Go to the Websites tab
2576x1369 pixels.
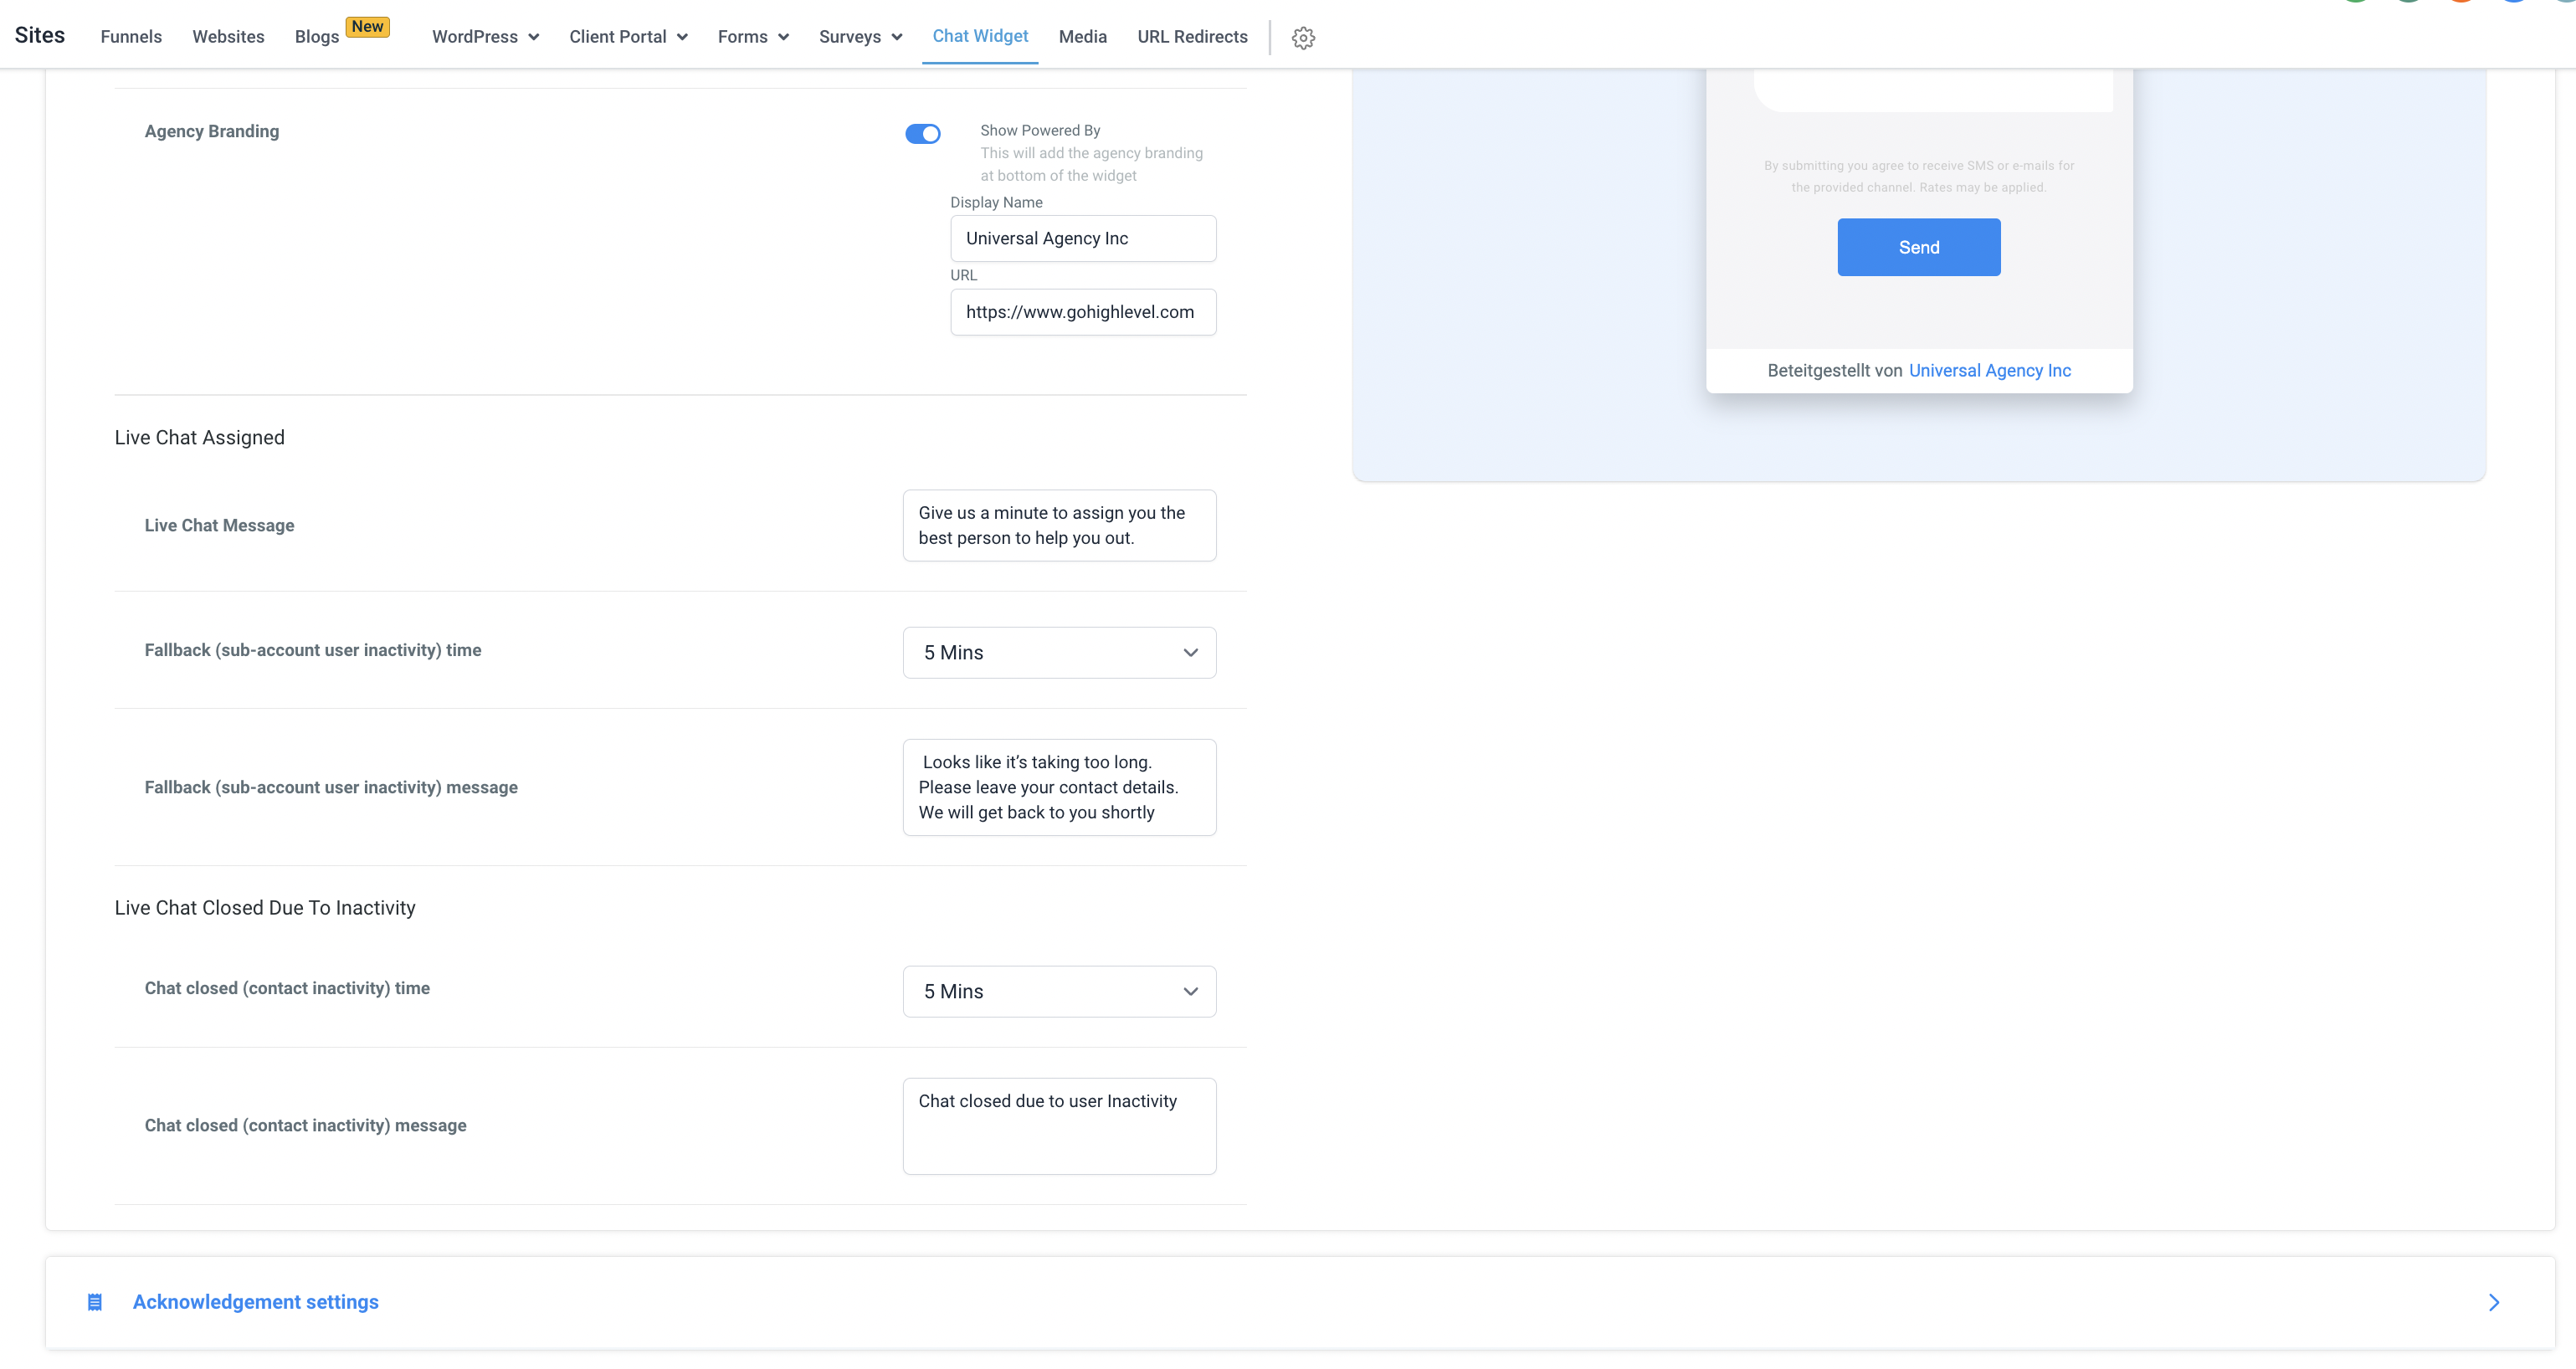pyautogui.click(x=228, y=37)
